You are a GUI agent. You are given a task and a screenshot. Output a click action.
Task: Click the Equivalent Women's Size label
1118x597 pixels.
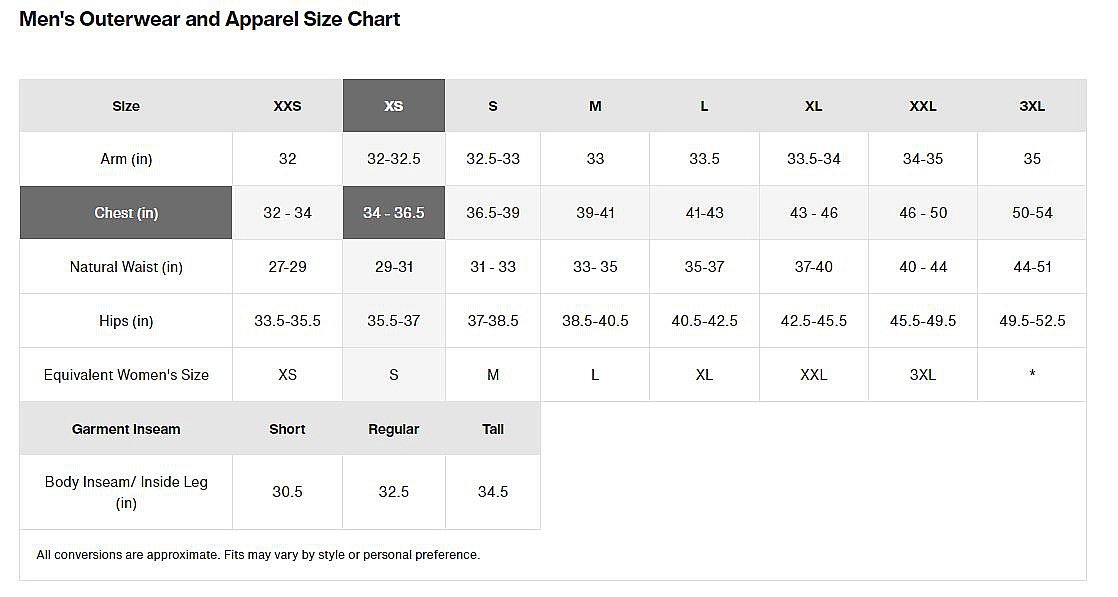[x=126, y=375]
